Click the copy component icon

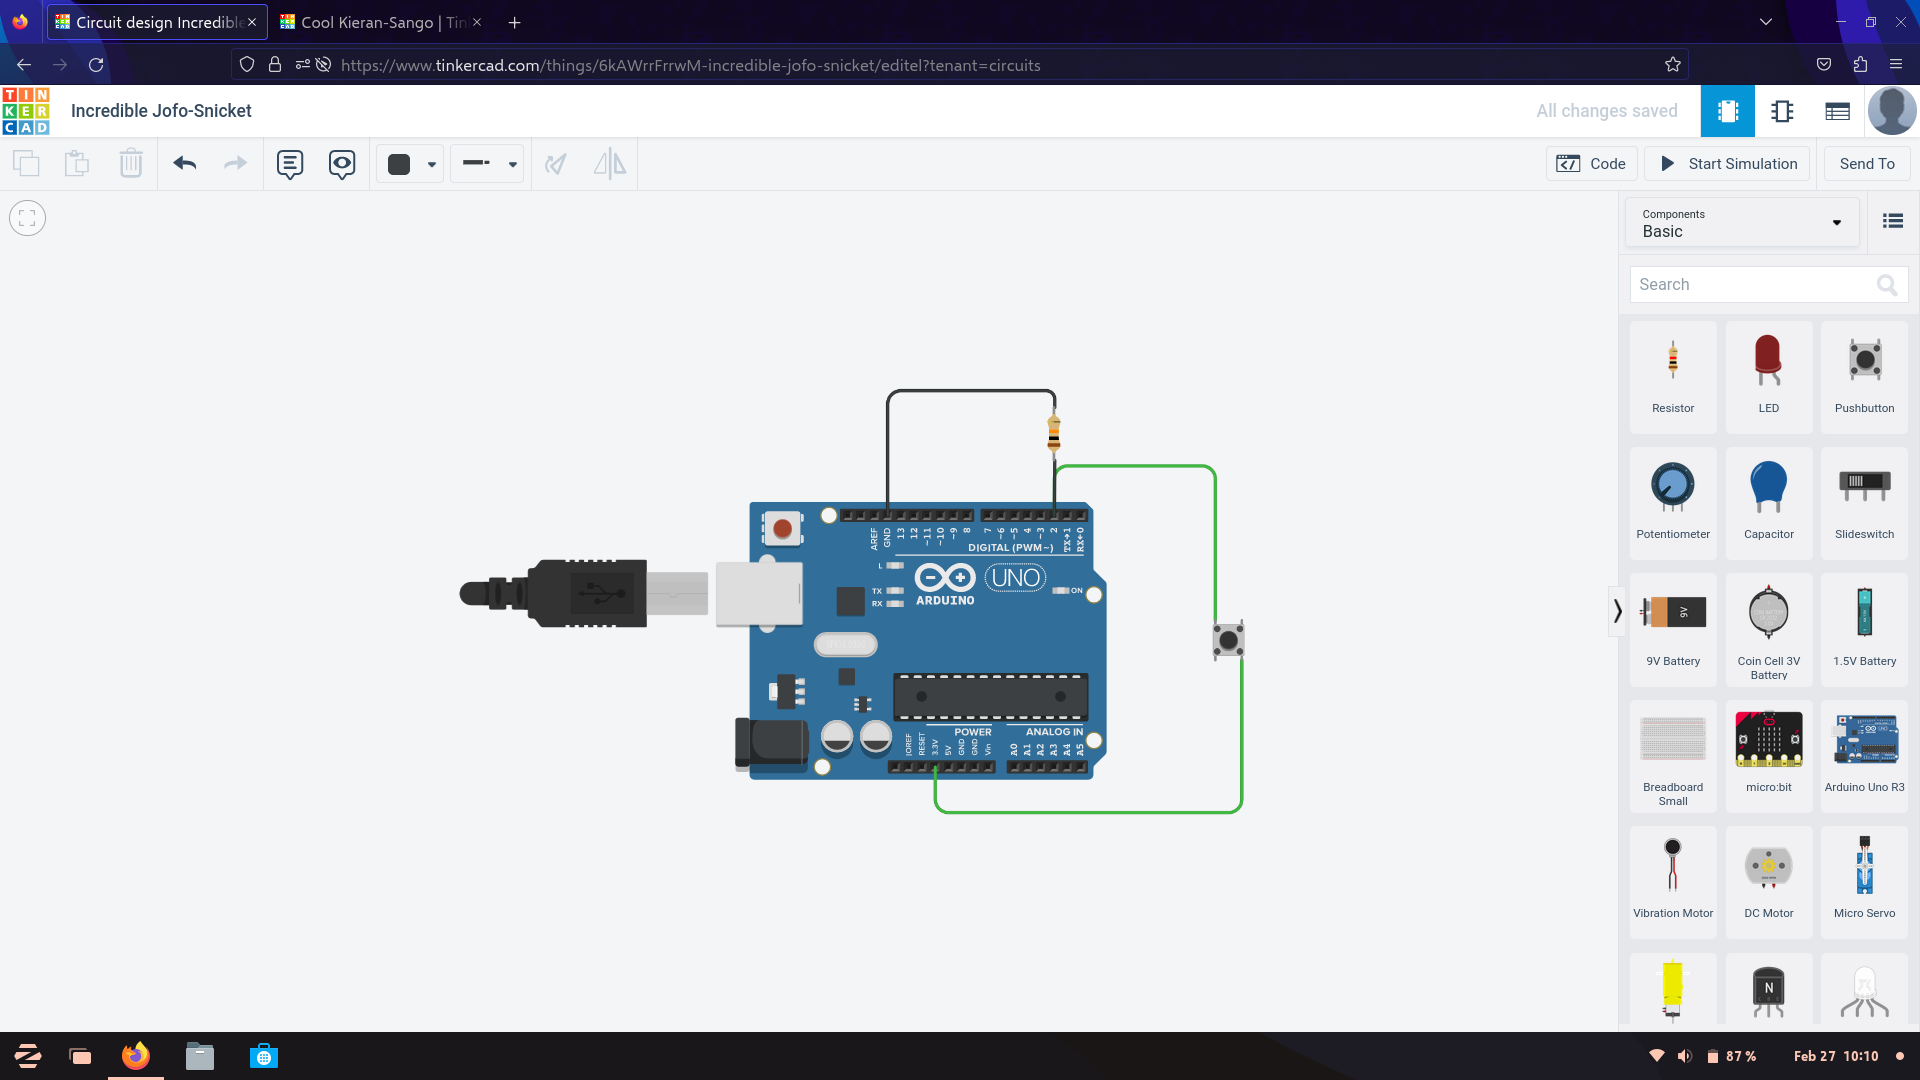[x=26, y=164]
